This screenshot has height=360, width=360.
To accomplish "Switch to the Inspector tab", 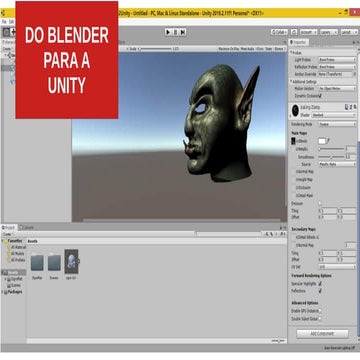I will click(299, 42).
